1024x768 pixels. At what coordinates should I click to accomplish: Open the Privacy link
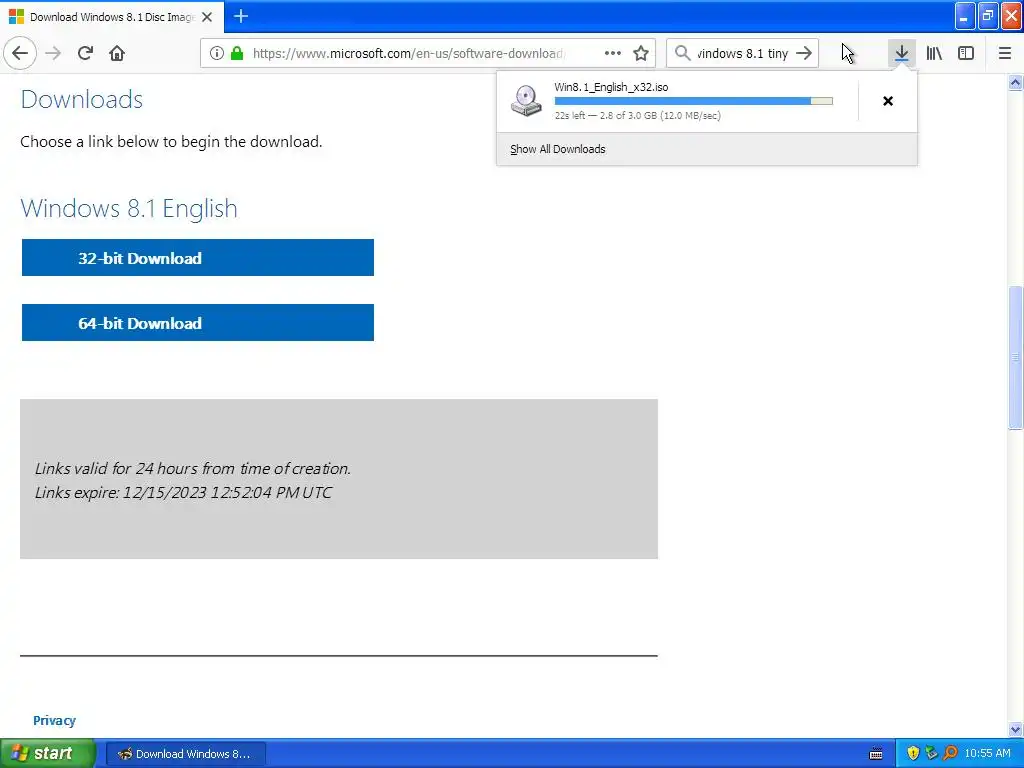click(x=54, y=720)
